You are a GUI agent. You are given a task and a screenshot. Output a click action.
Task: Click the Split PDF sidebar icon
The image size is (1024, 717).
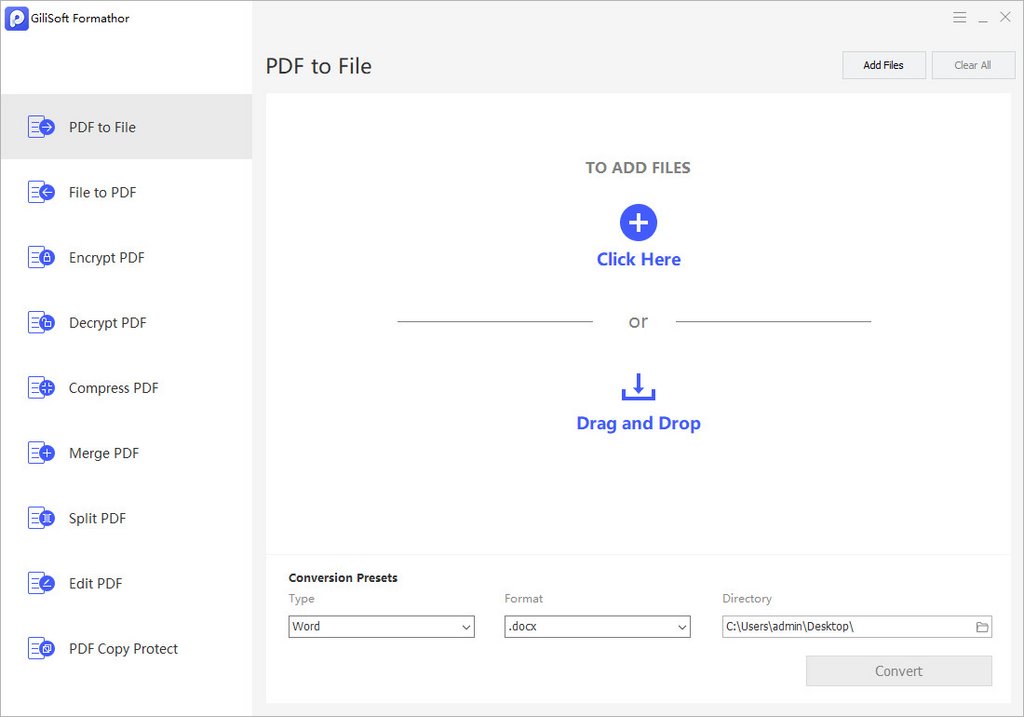pos(41,518)
